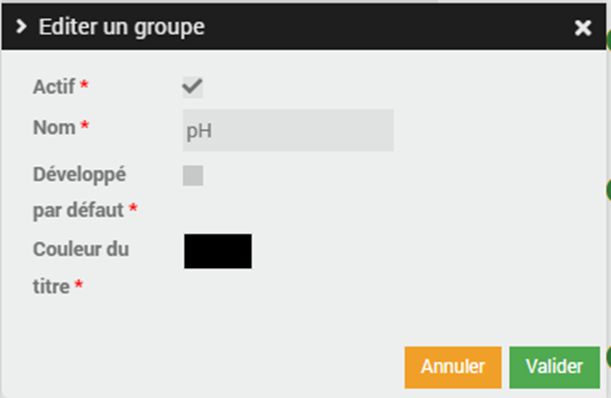611x398 pixels.
Task: Confirm changes with the Valider button
Action: (x=554, y=367)
